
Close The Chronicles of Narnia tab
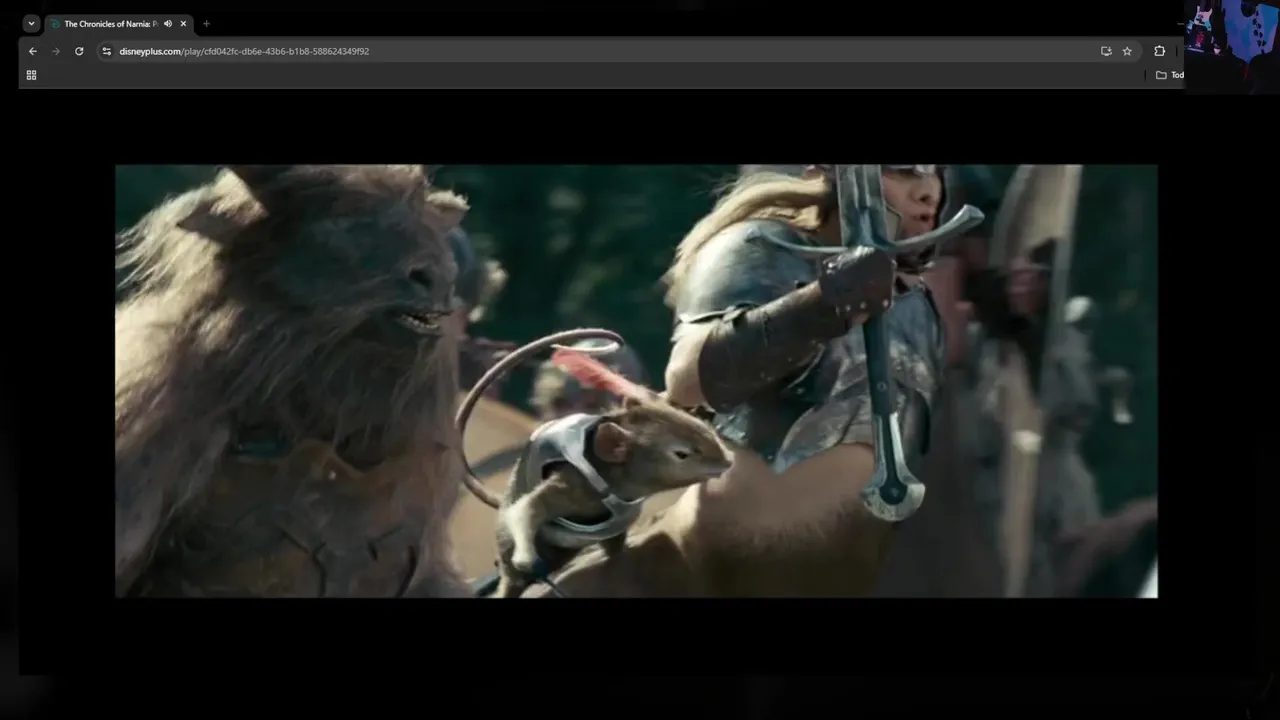click(183, 23)
